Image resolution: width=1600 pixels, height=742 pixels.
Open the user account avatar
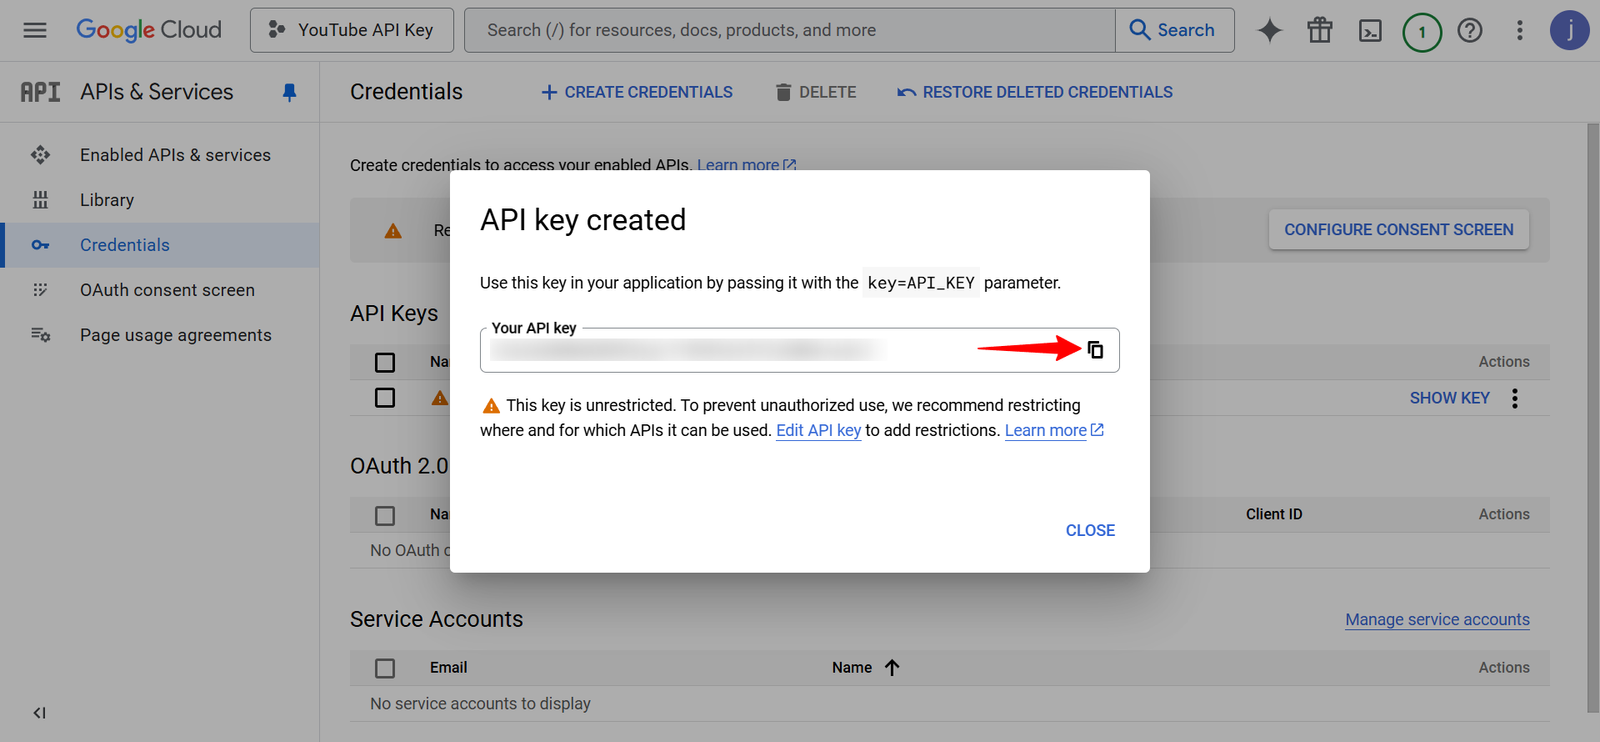coord(1568,31)
